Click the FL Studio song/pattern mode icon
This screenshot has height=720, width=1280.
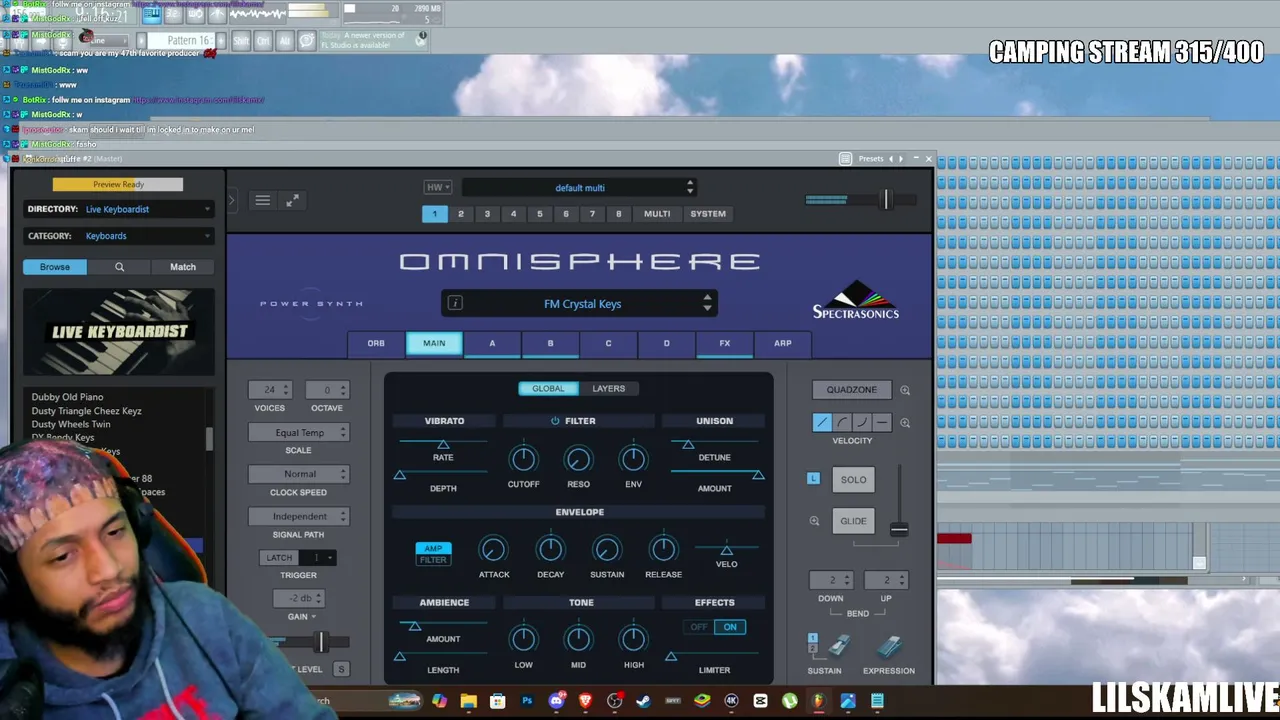tap(151, 14)
